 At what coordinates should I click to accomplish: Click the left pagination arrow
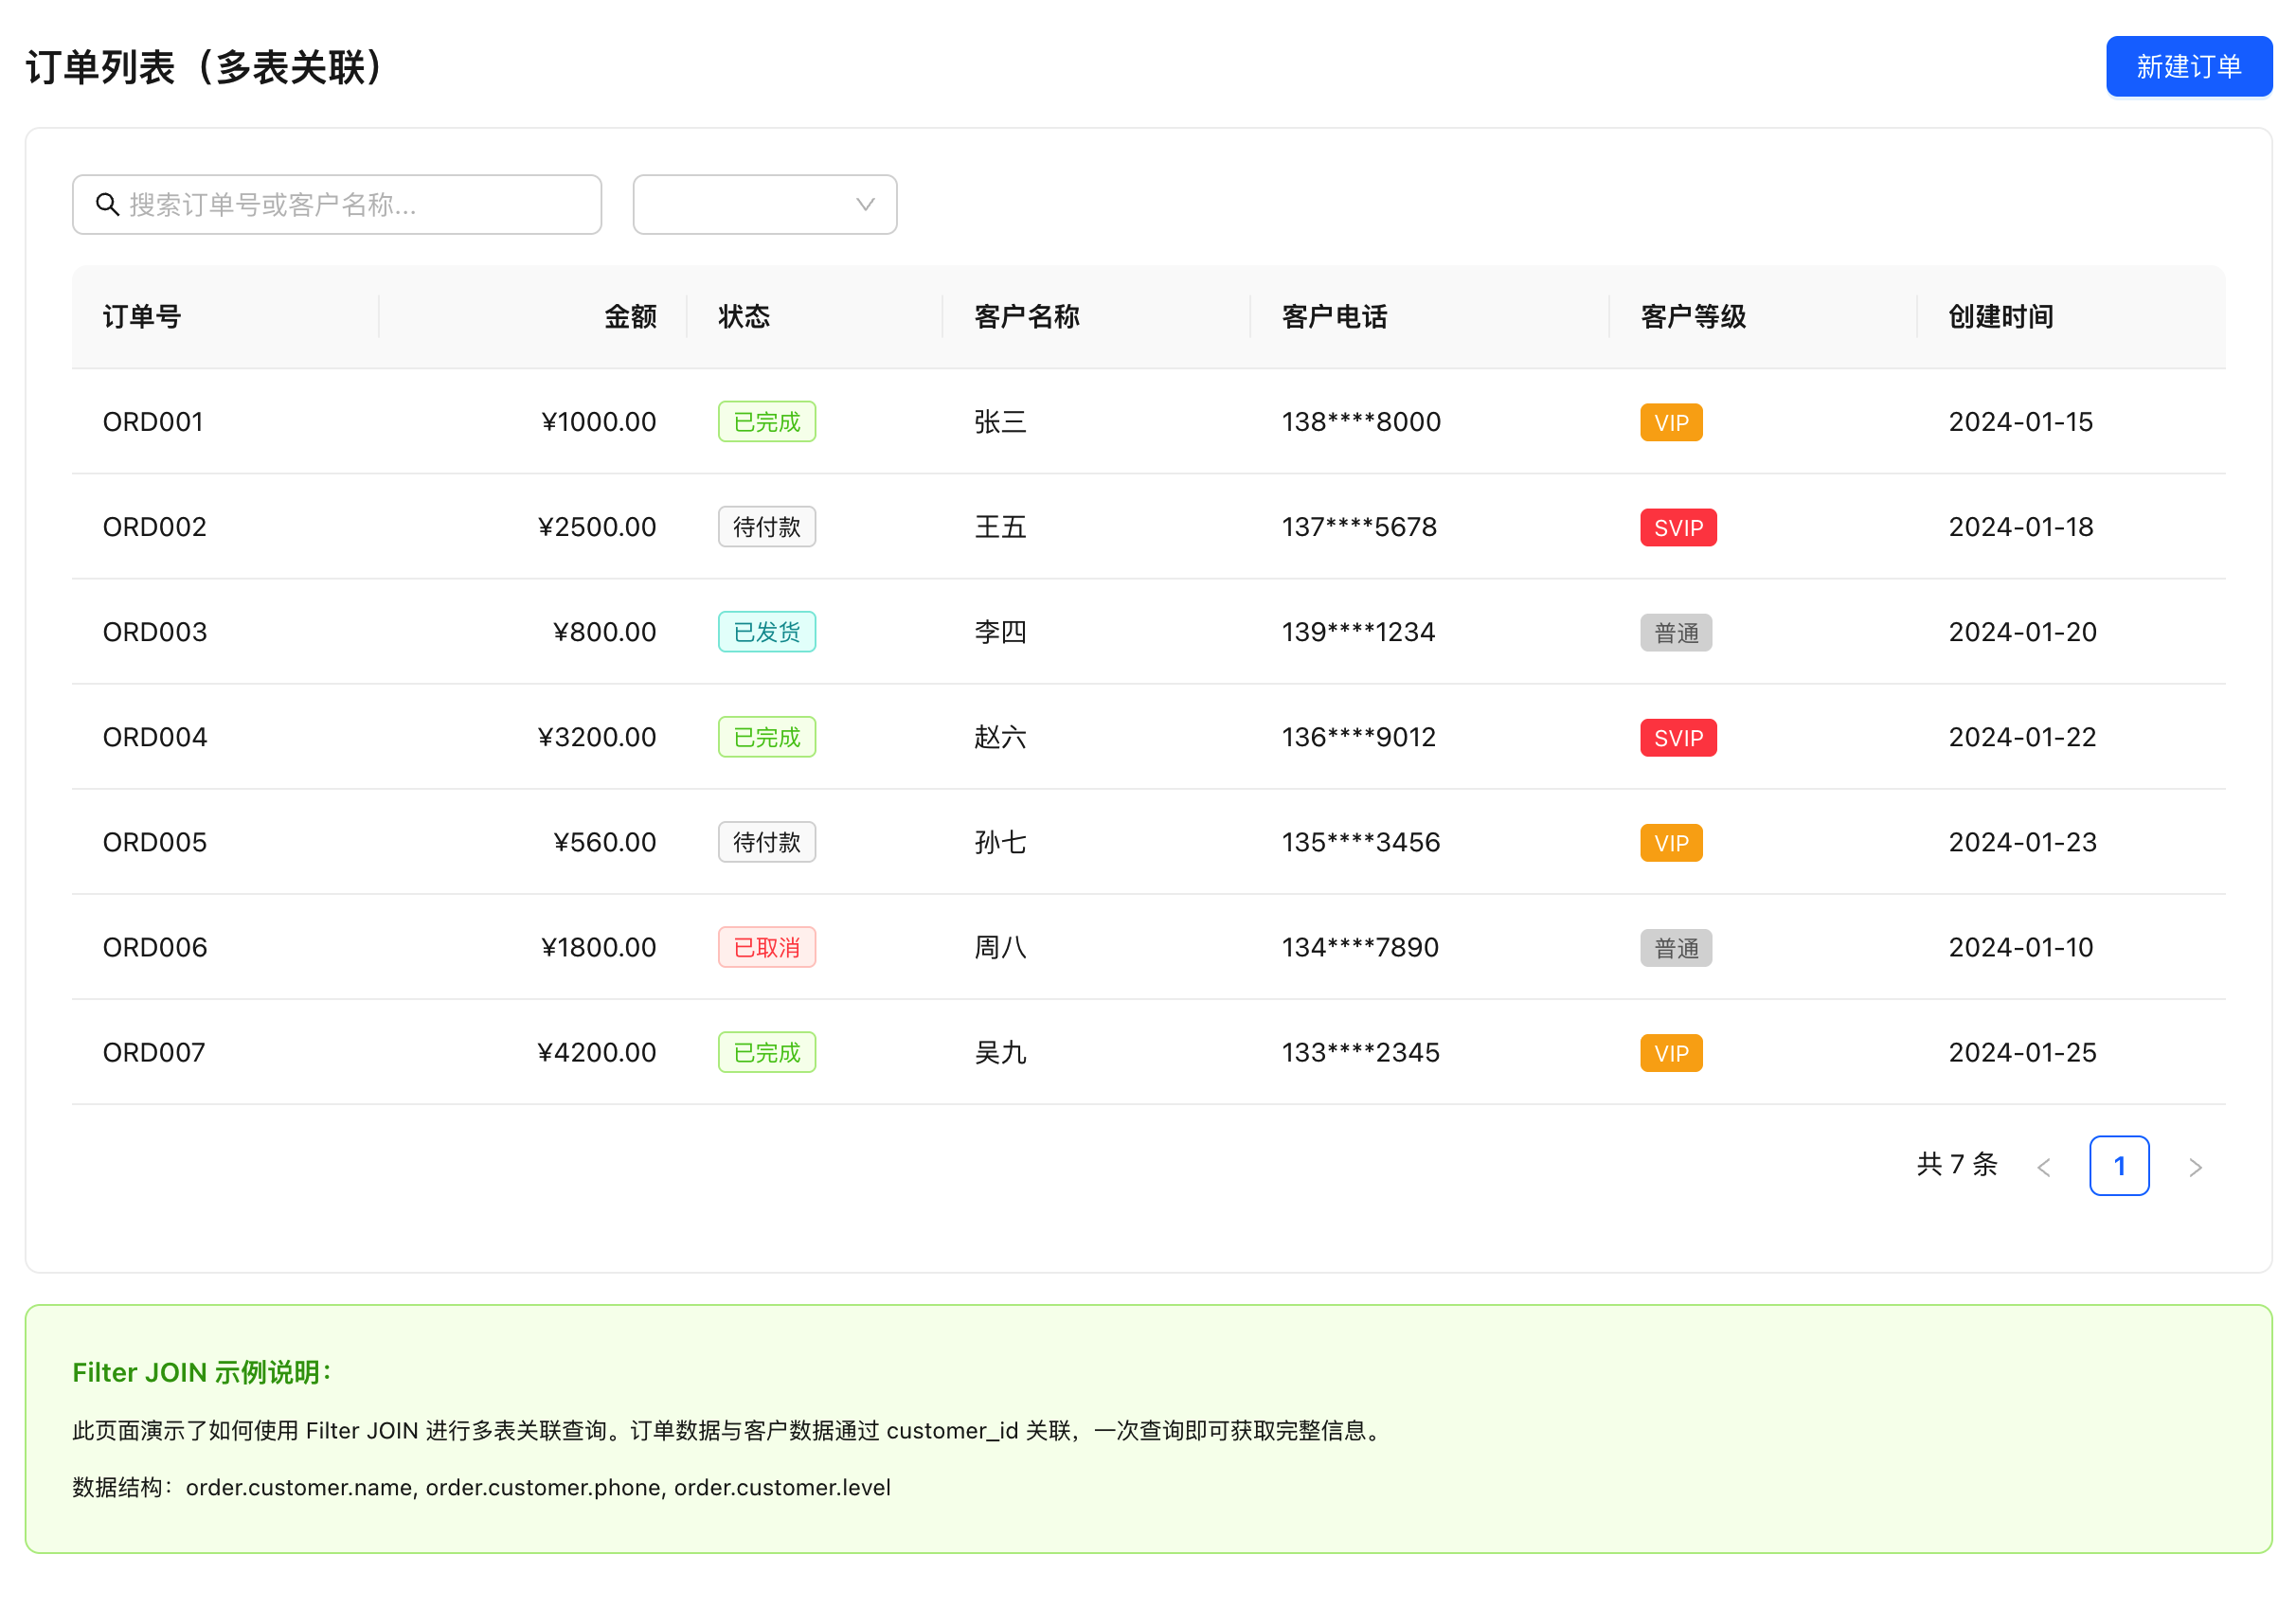2043,1166
